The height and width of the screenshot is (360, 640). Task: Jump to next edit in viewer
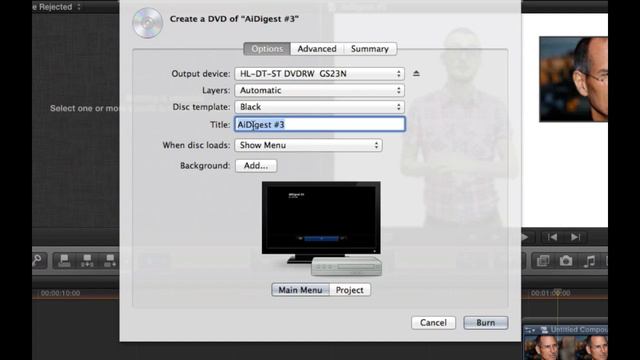tap(576, 237)
